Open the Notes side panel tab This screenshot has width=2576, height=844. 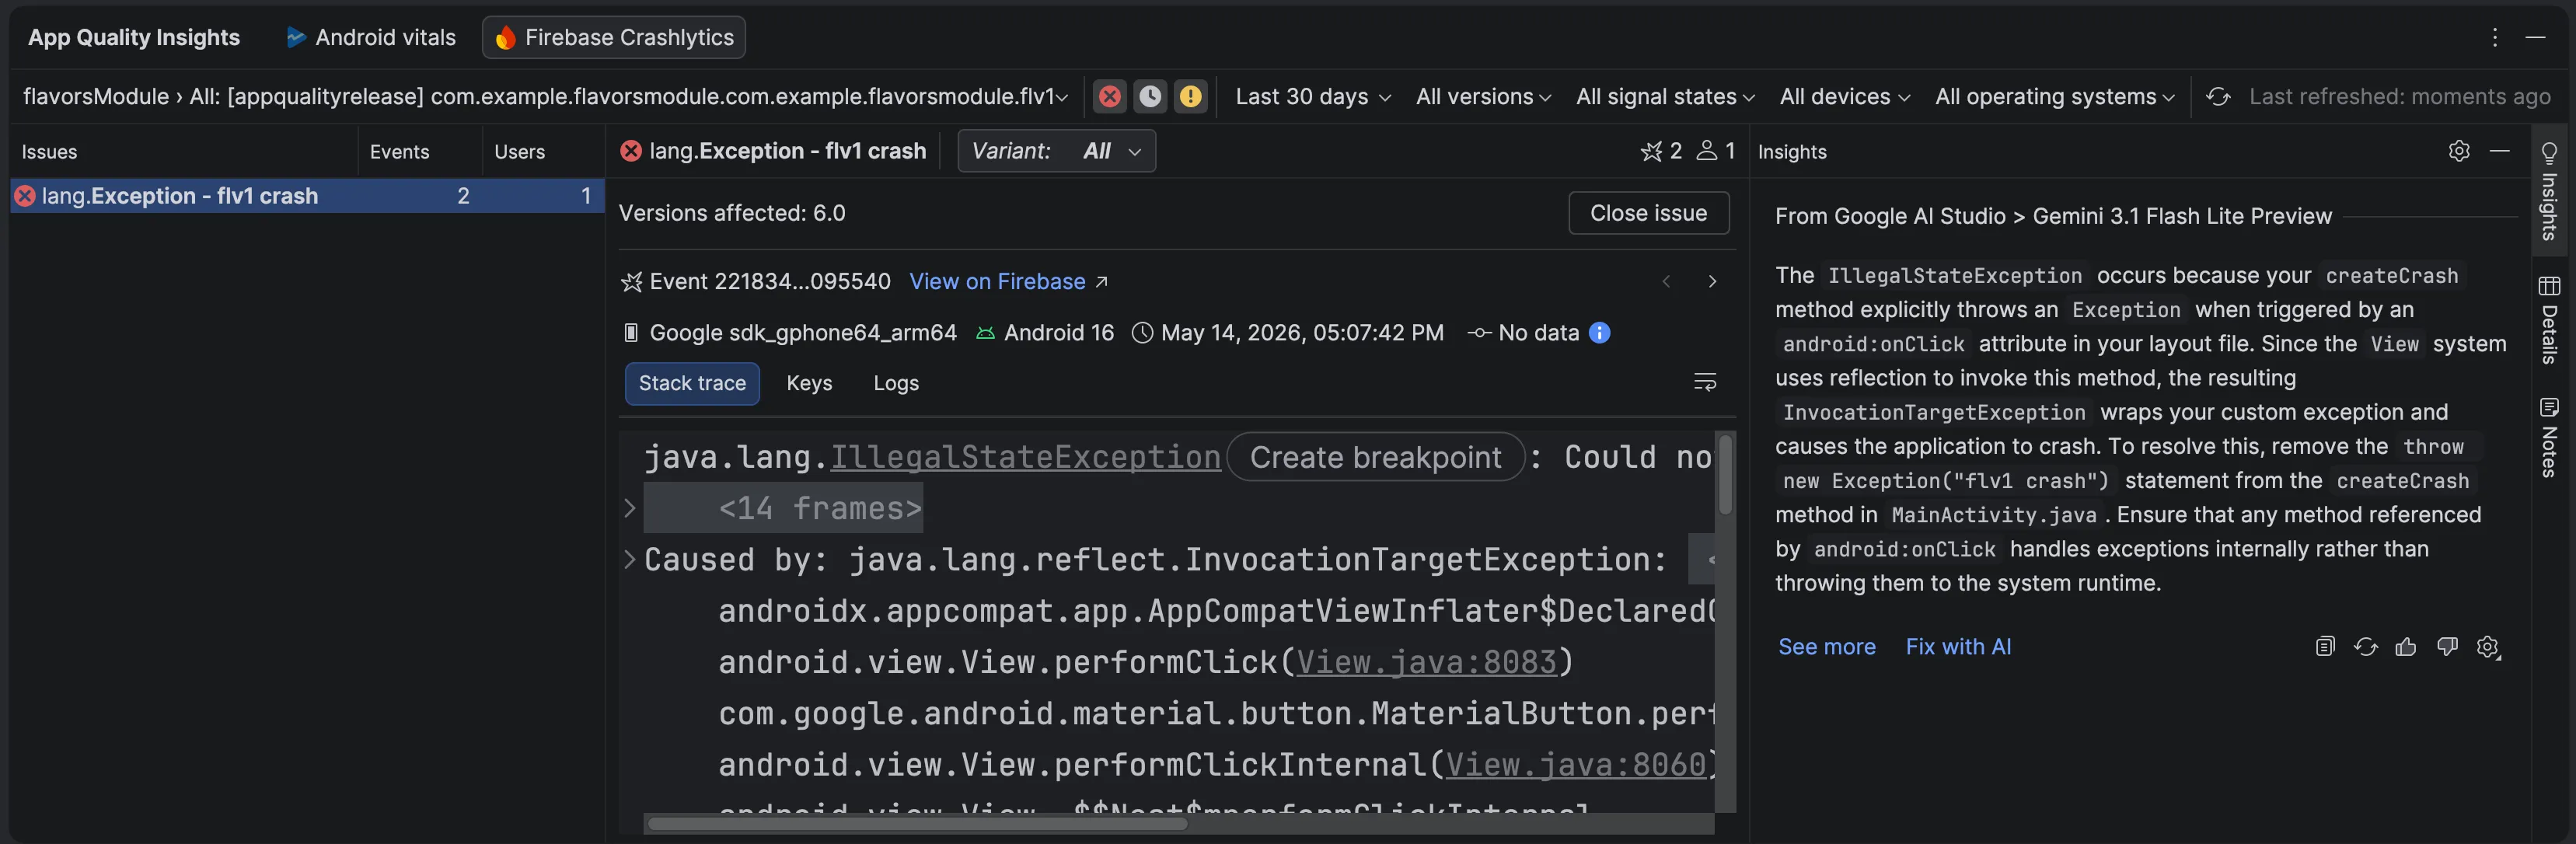point(2550,437)
